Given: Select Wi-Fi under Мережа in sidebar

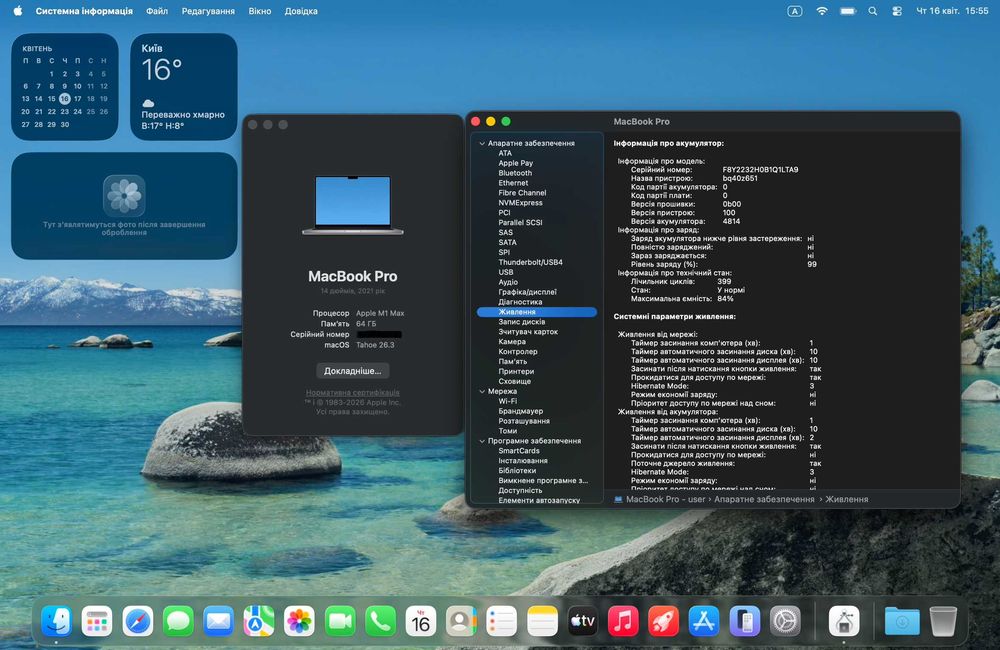Looking at the screenshot, I should [x=508, y=401].
